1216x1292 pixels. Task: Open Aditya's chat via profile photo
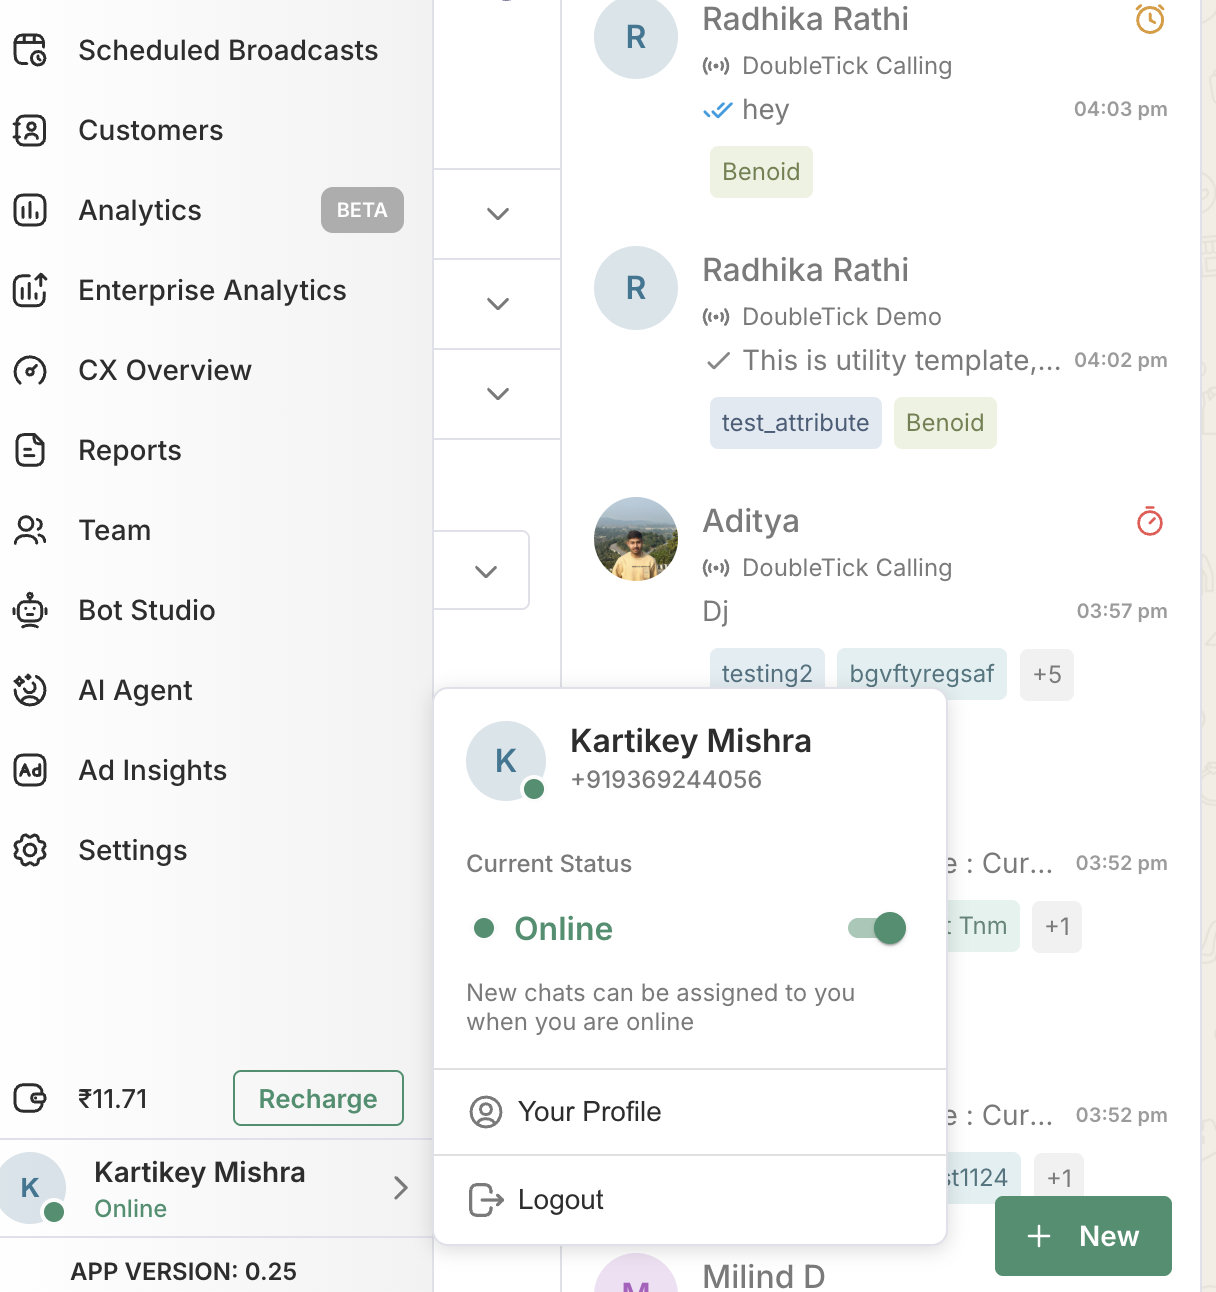pyautogui.click(x=636, y=539)
